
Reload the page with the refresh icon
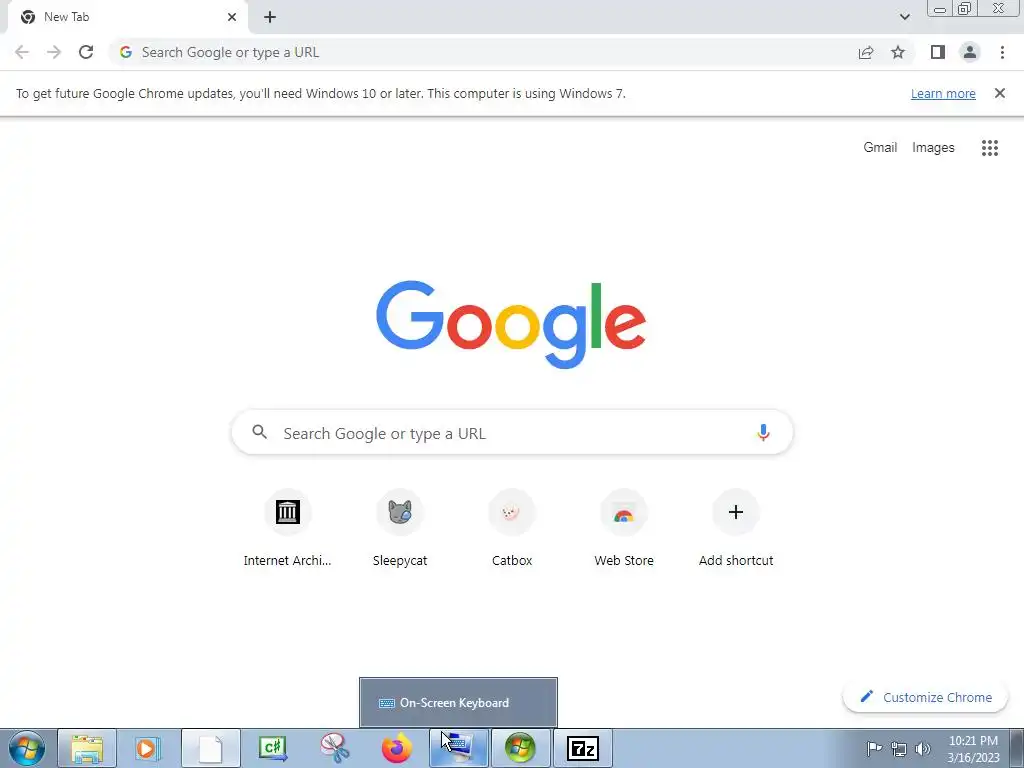click(x=86, y=52)
